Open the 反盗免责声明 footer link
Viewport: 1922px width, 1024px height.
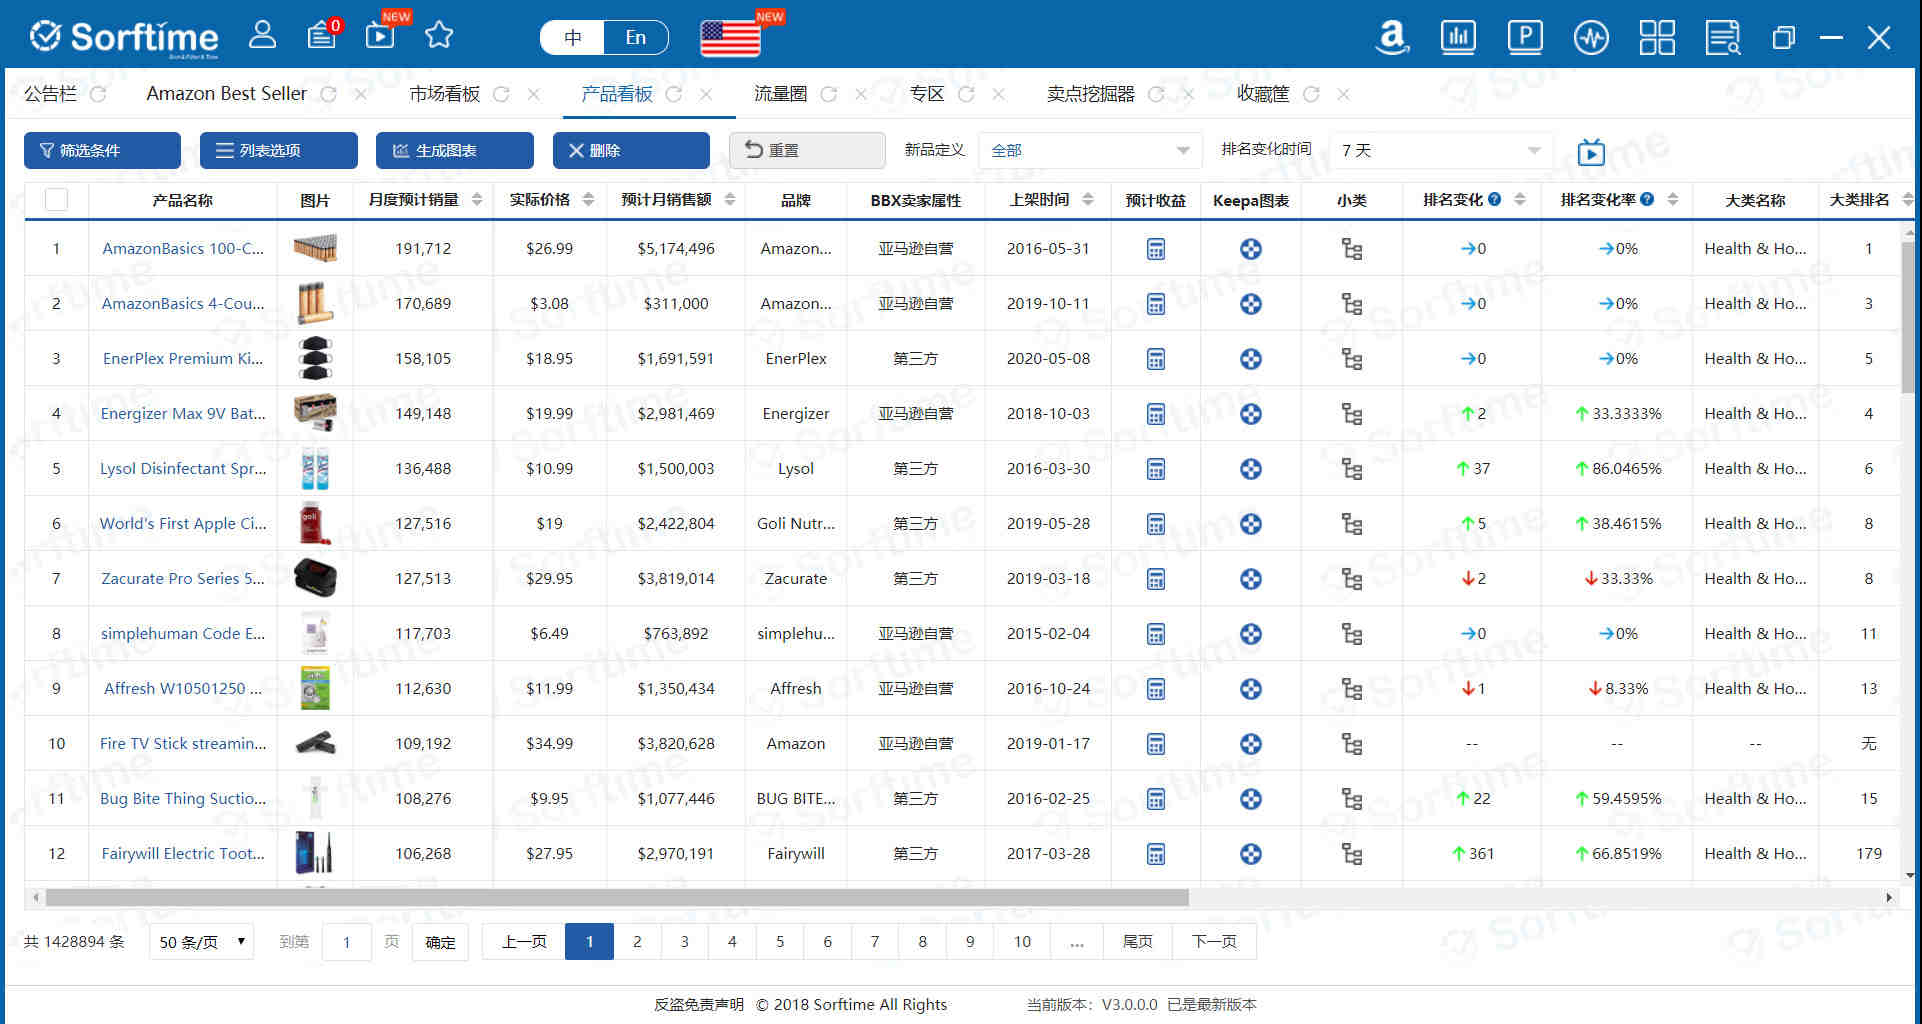point(699,1005)
